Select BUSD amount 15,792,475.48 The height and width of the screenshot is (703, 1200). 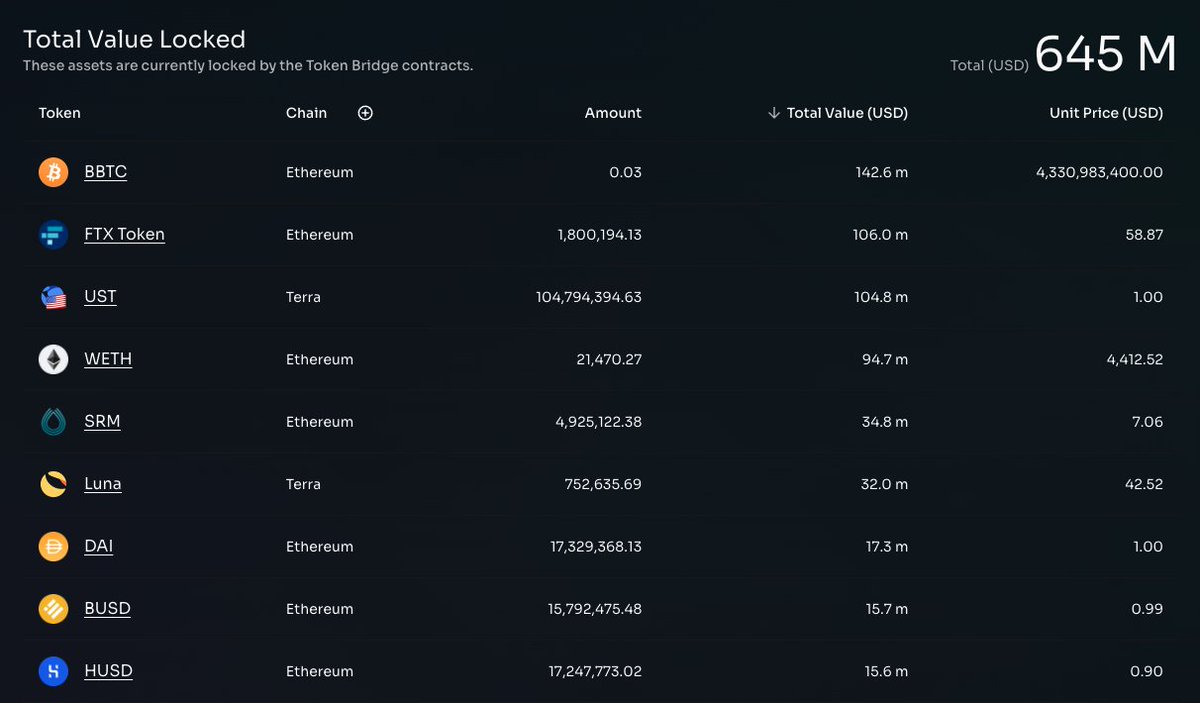point(596,609)
